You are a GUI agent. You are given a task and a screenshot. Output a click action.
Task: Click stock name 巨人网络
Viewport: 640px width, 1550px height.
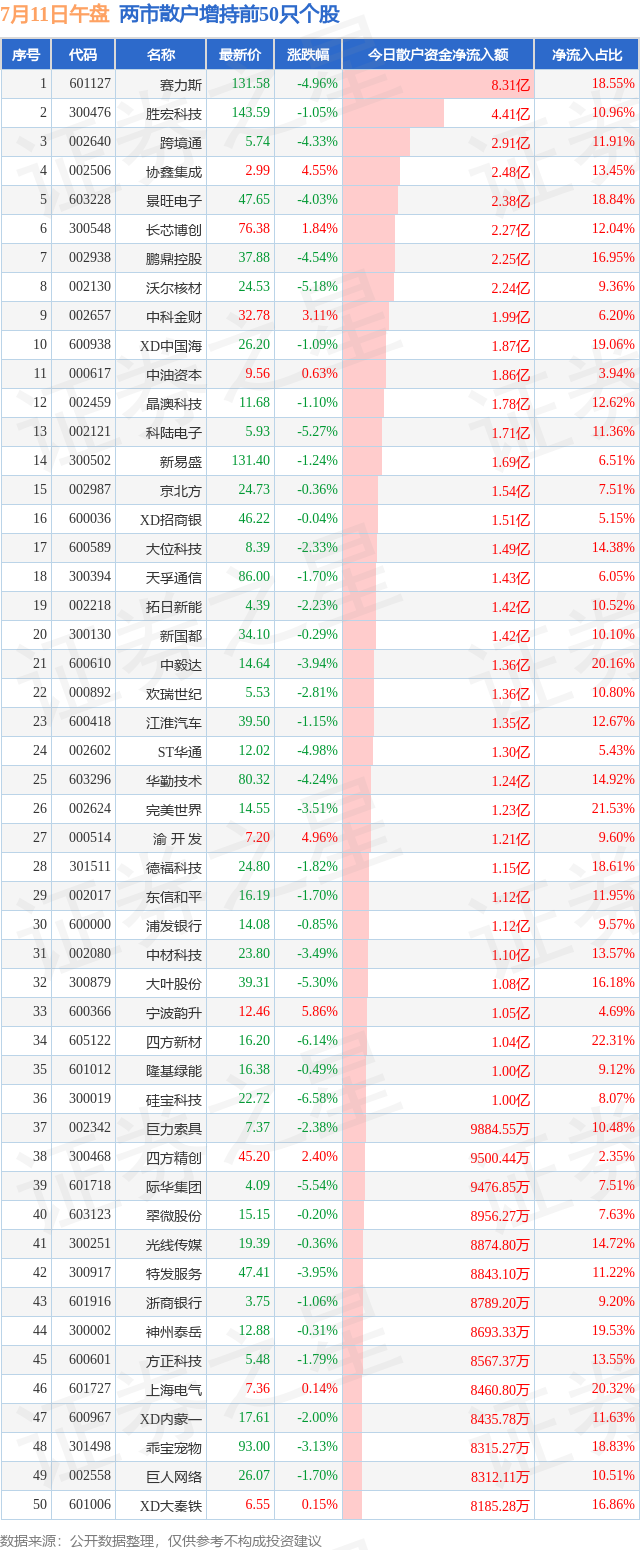click(174, 1477)
